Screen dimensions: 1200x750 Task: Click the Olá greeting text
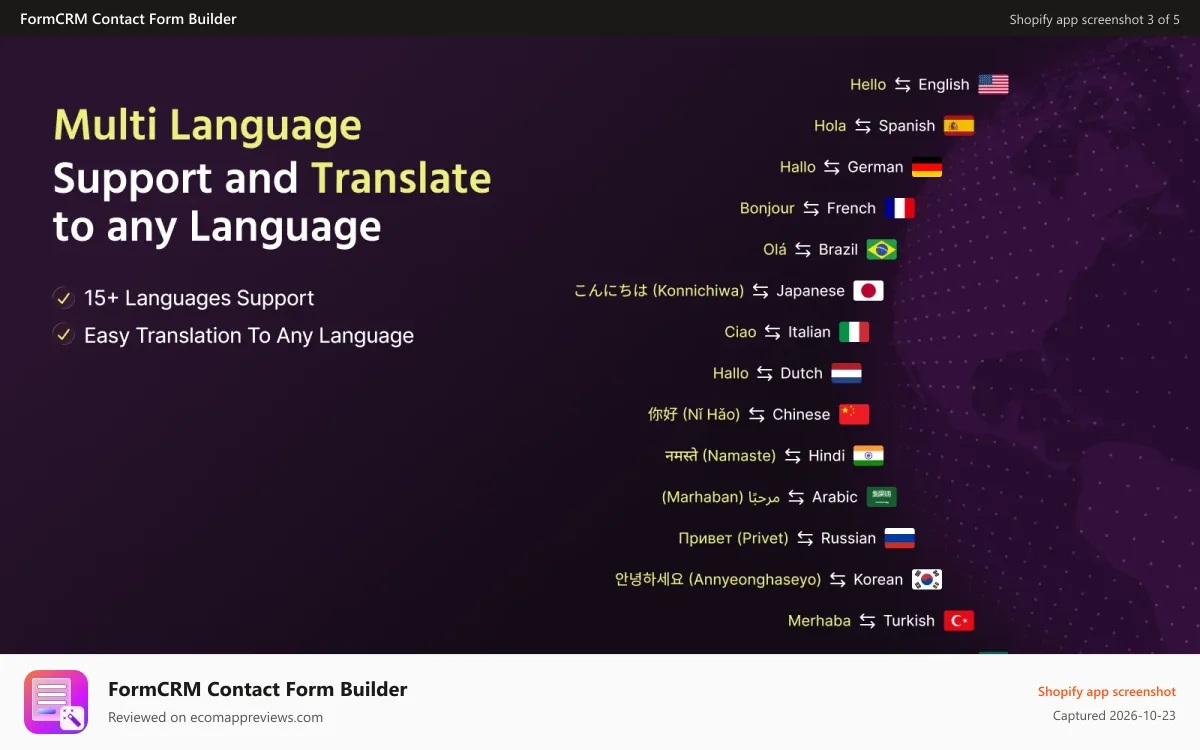(775, 249)
